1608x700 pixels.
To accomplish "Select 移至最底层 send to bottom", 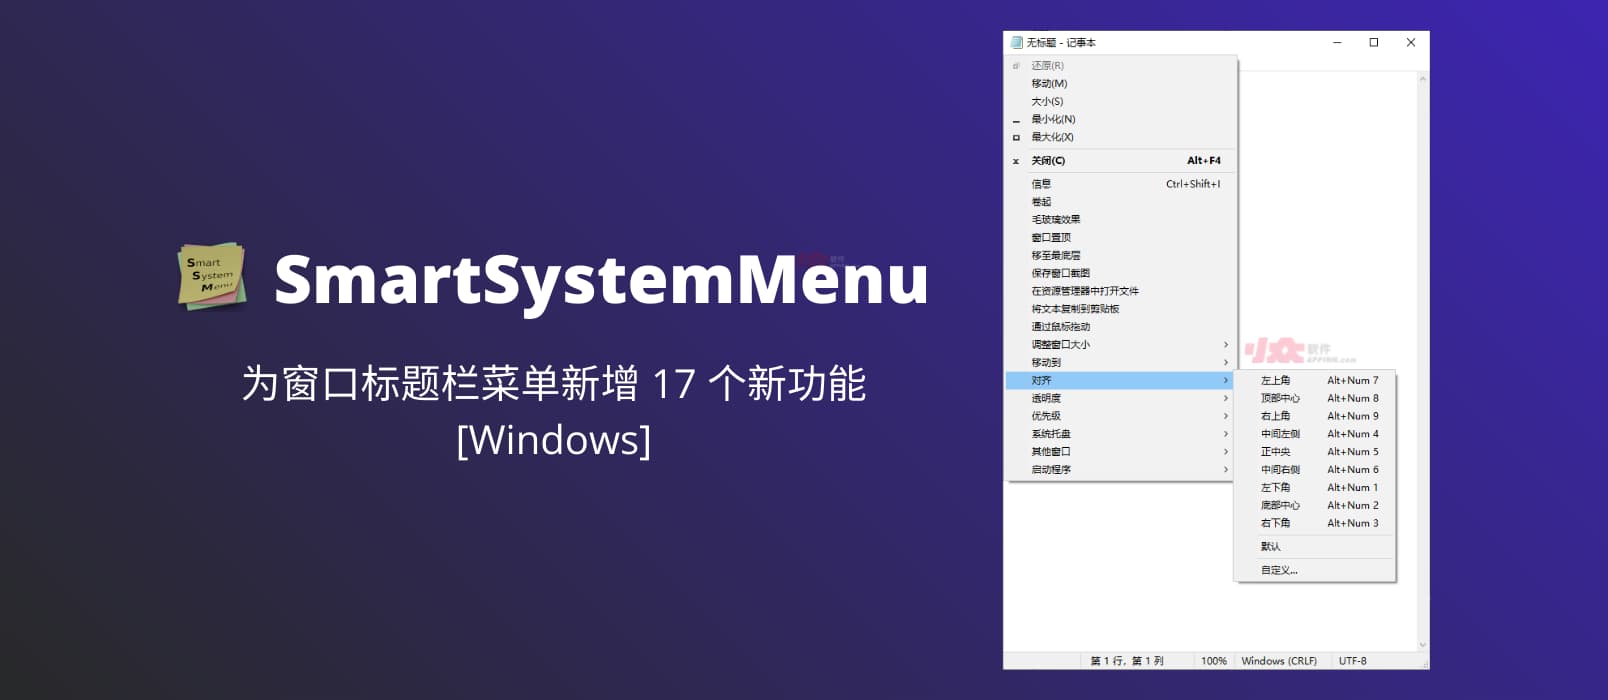I will point(1120,256).
